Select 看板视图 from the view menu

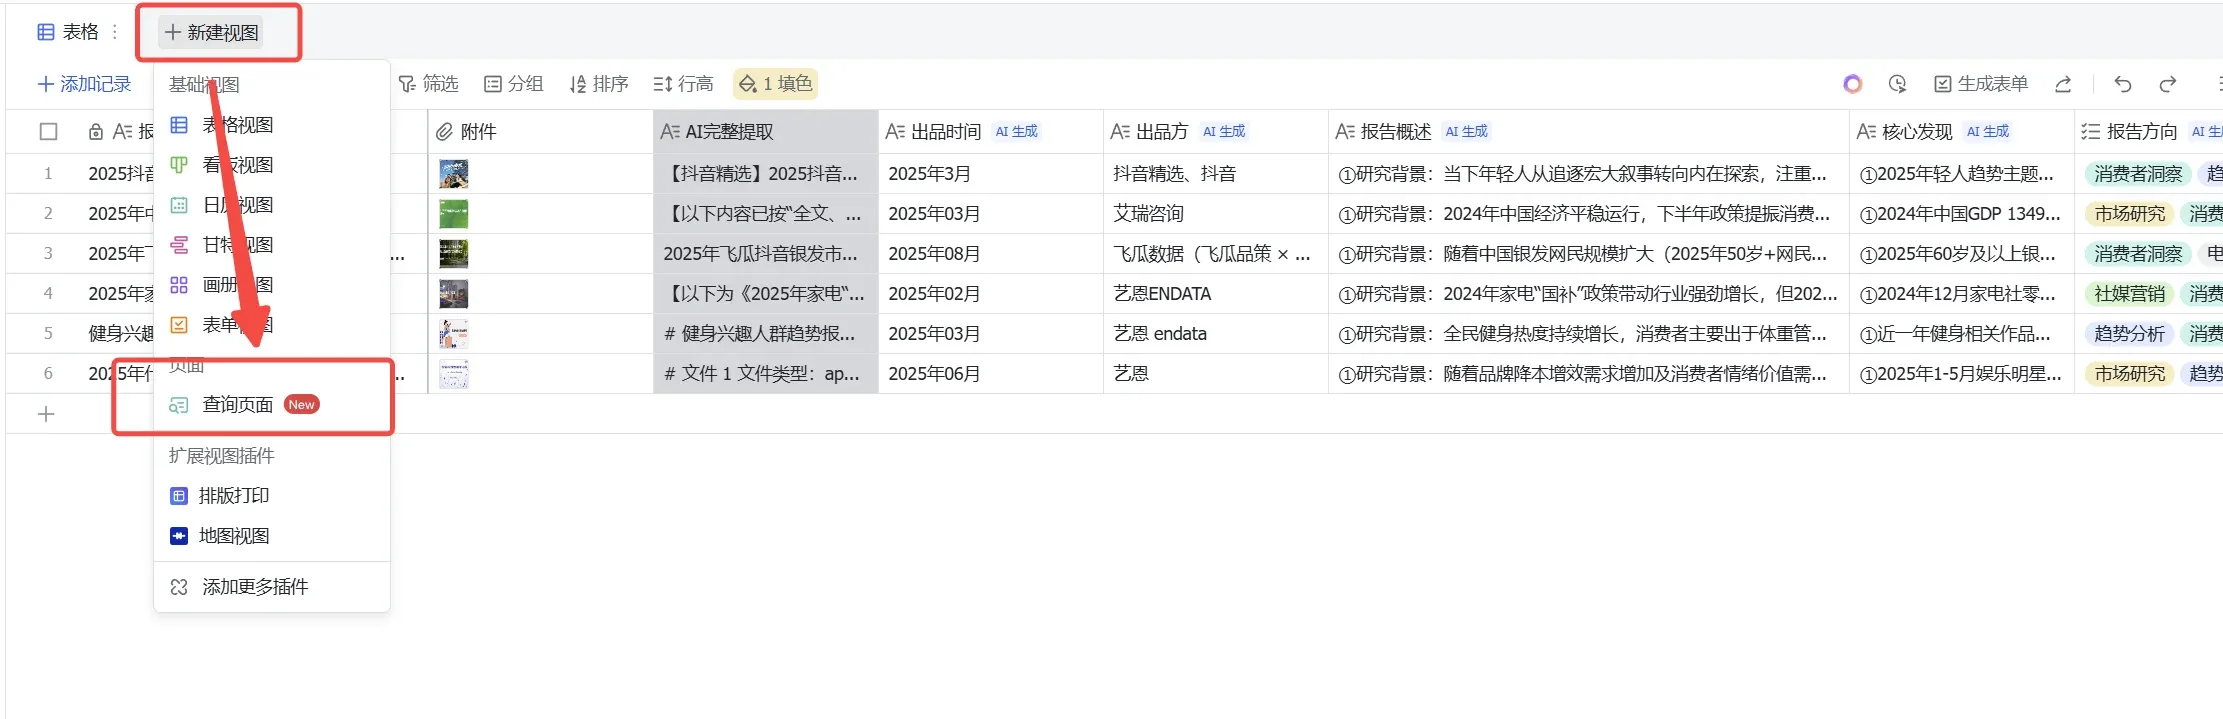(271, 165)
